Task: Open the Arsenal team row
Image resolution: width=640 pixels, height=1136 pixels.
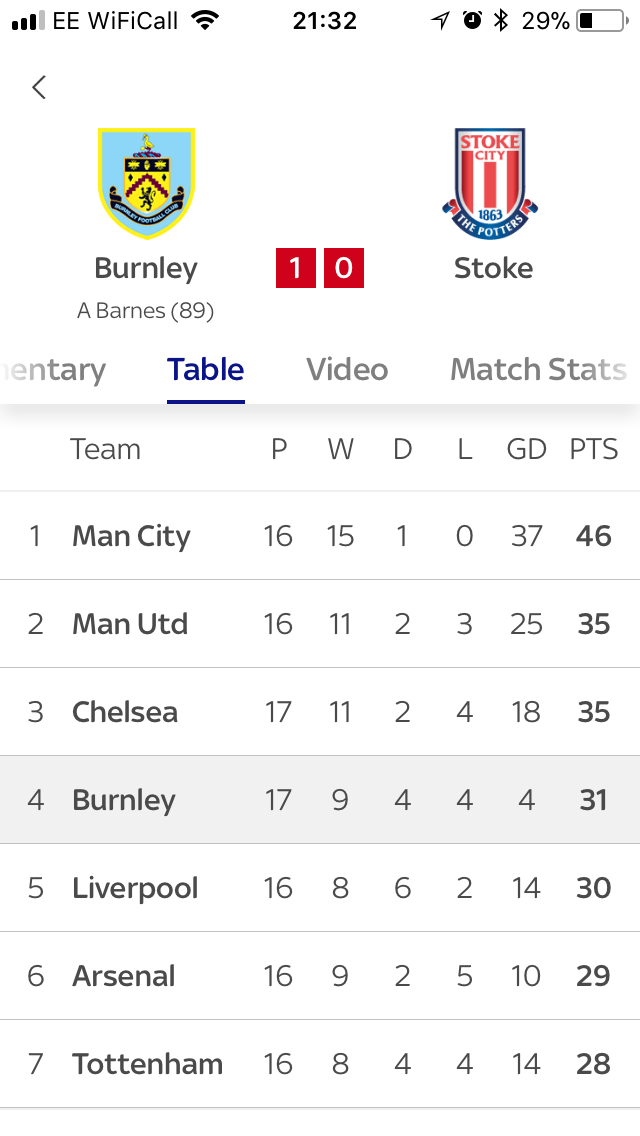Action: (320, 976)
